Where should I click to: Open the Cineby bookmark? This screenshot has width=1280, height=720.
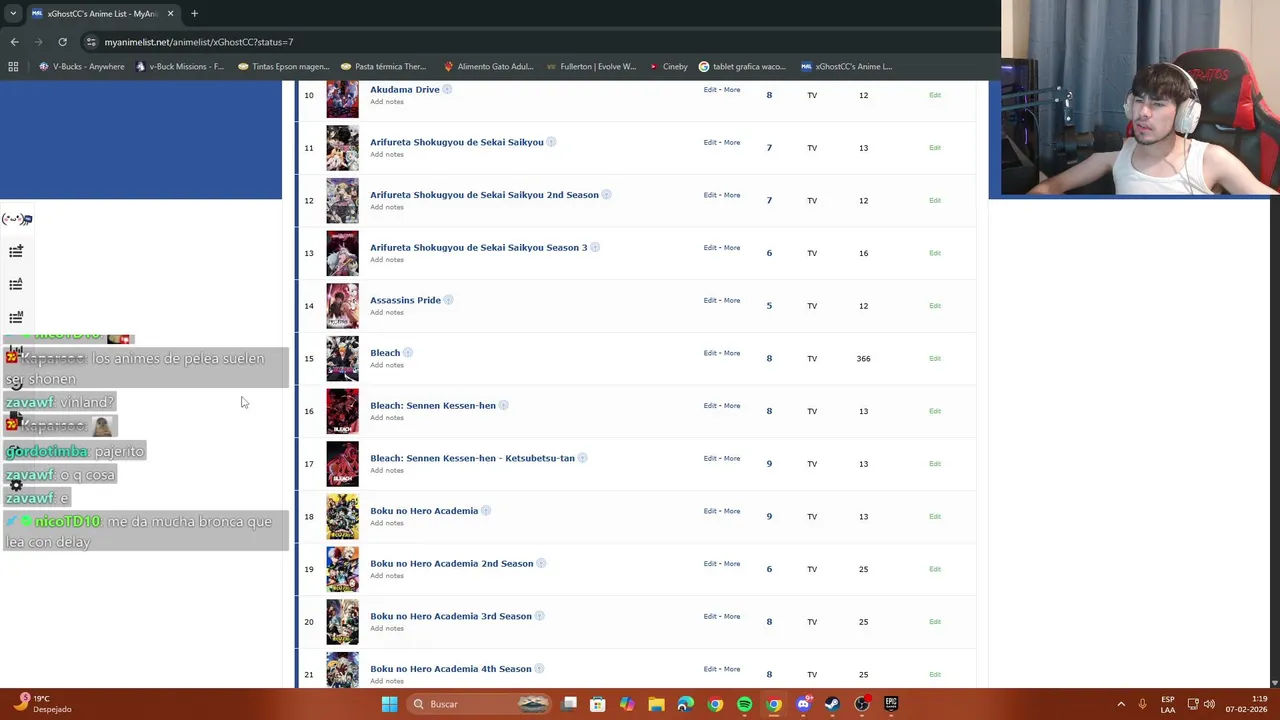click(x=668, y=67)
